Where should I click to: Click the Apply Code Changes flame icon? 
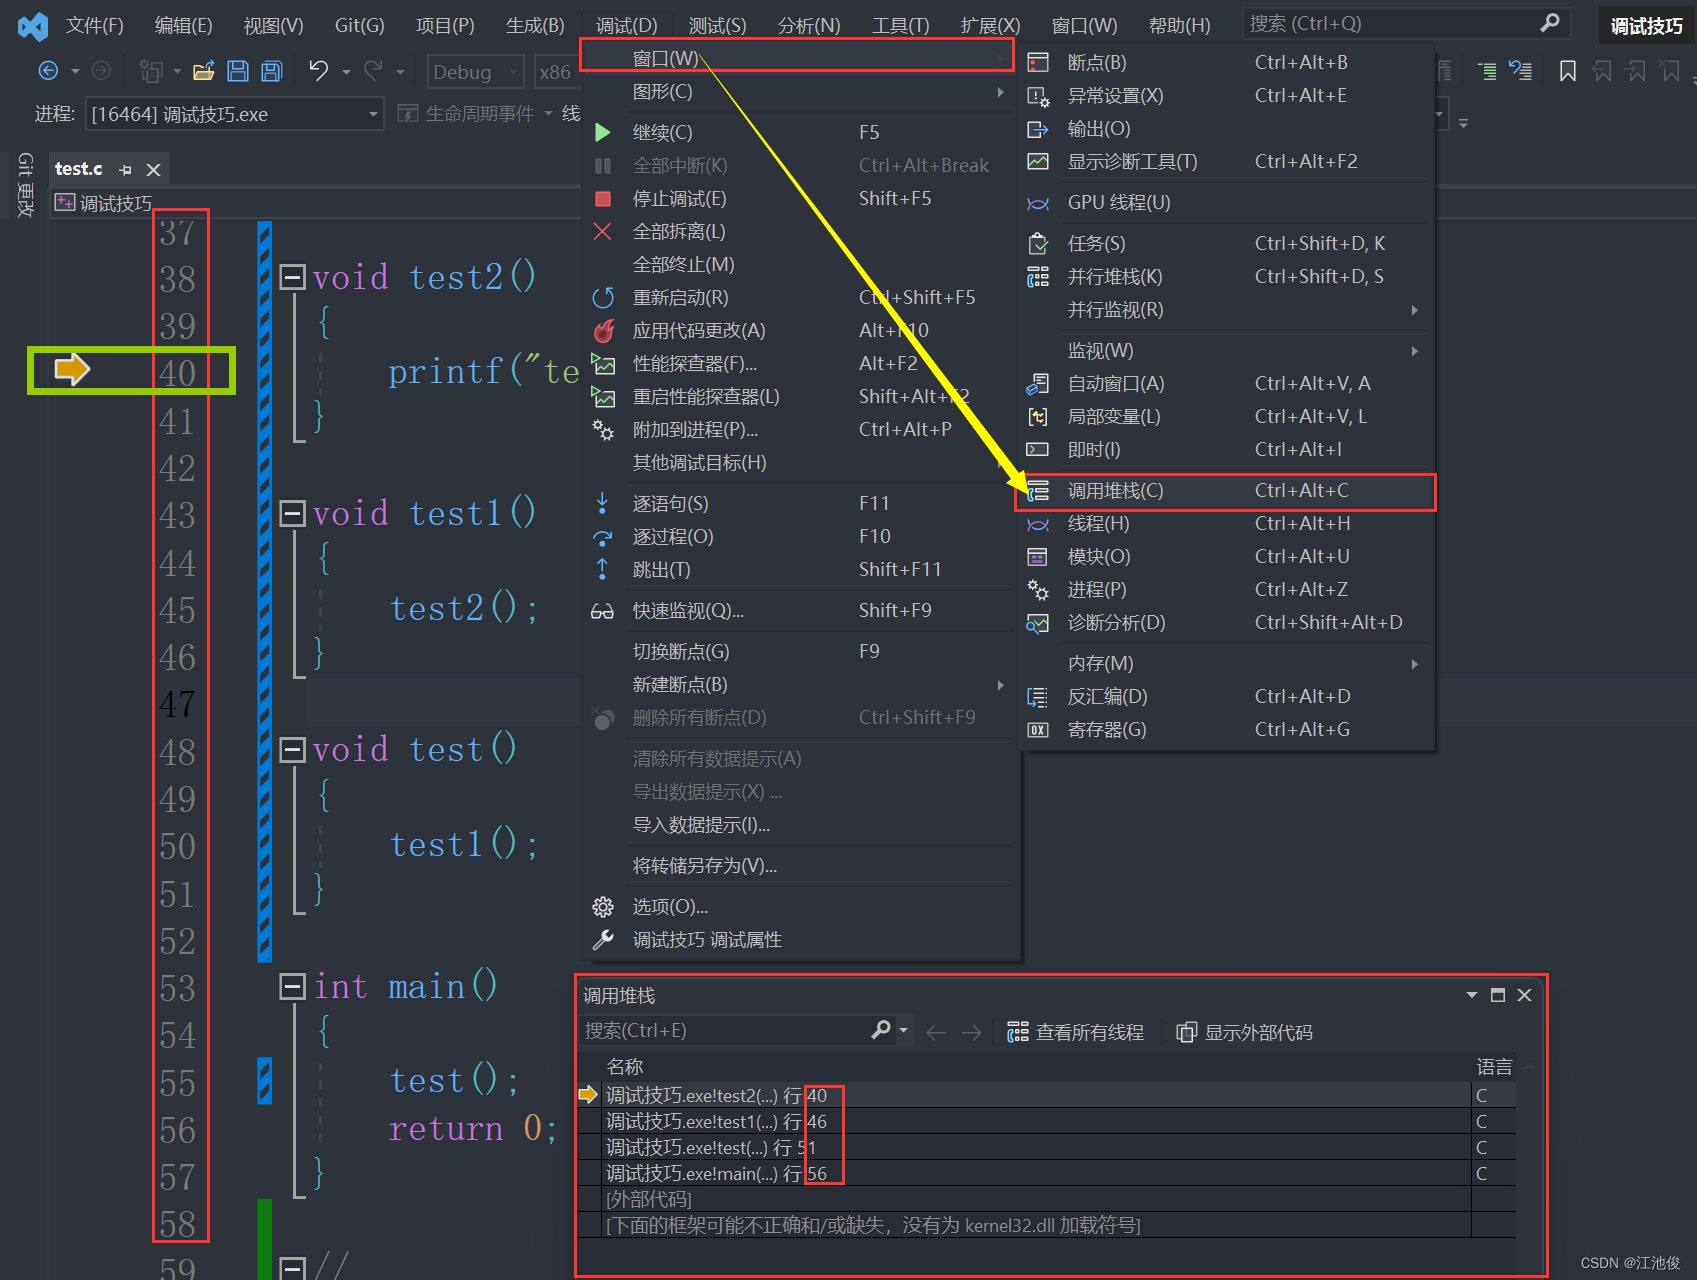click(603, 330)
